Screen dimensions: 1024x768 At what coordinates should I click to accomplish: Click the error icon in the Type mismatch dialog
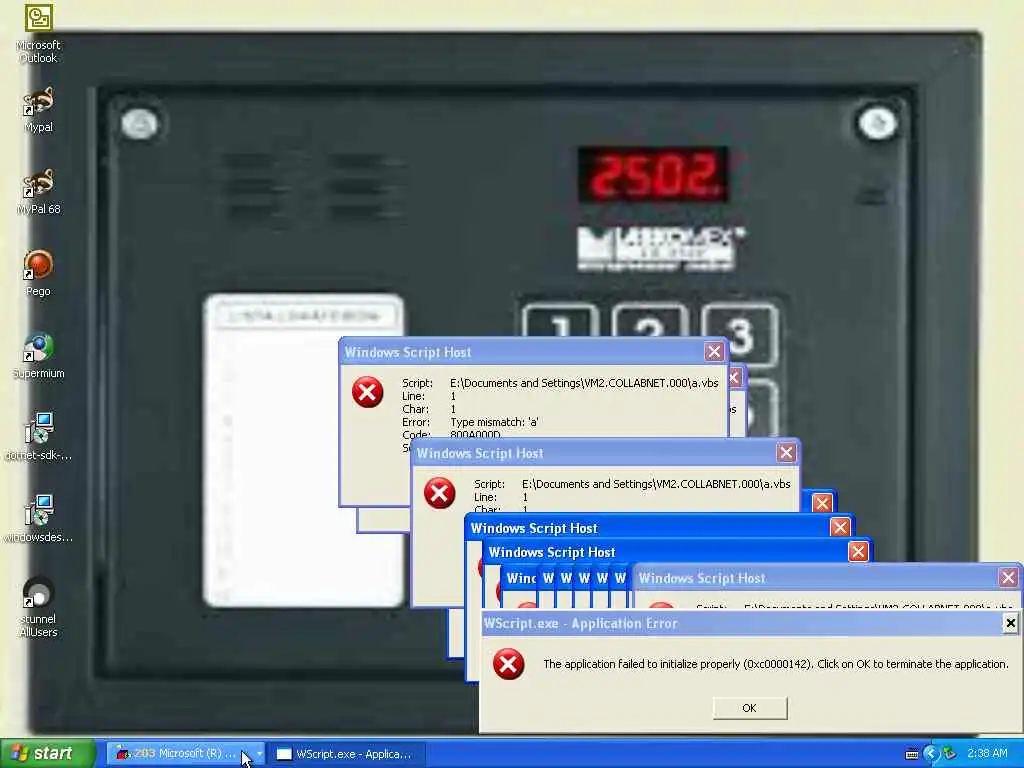368,392
